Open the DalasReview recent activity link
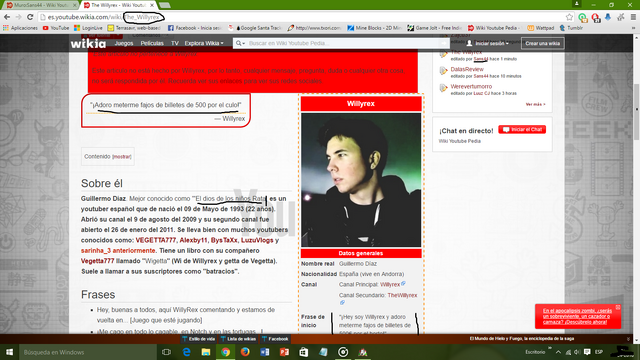640x360 pixels. click(x=467, y=69)
